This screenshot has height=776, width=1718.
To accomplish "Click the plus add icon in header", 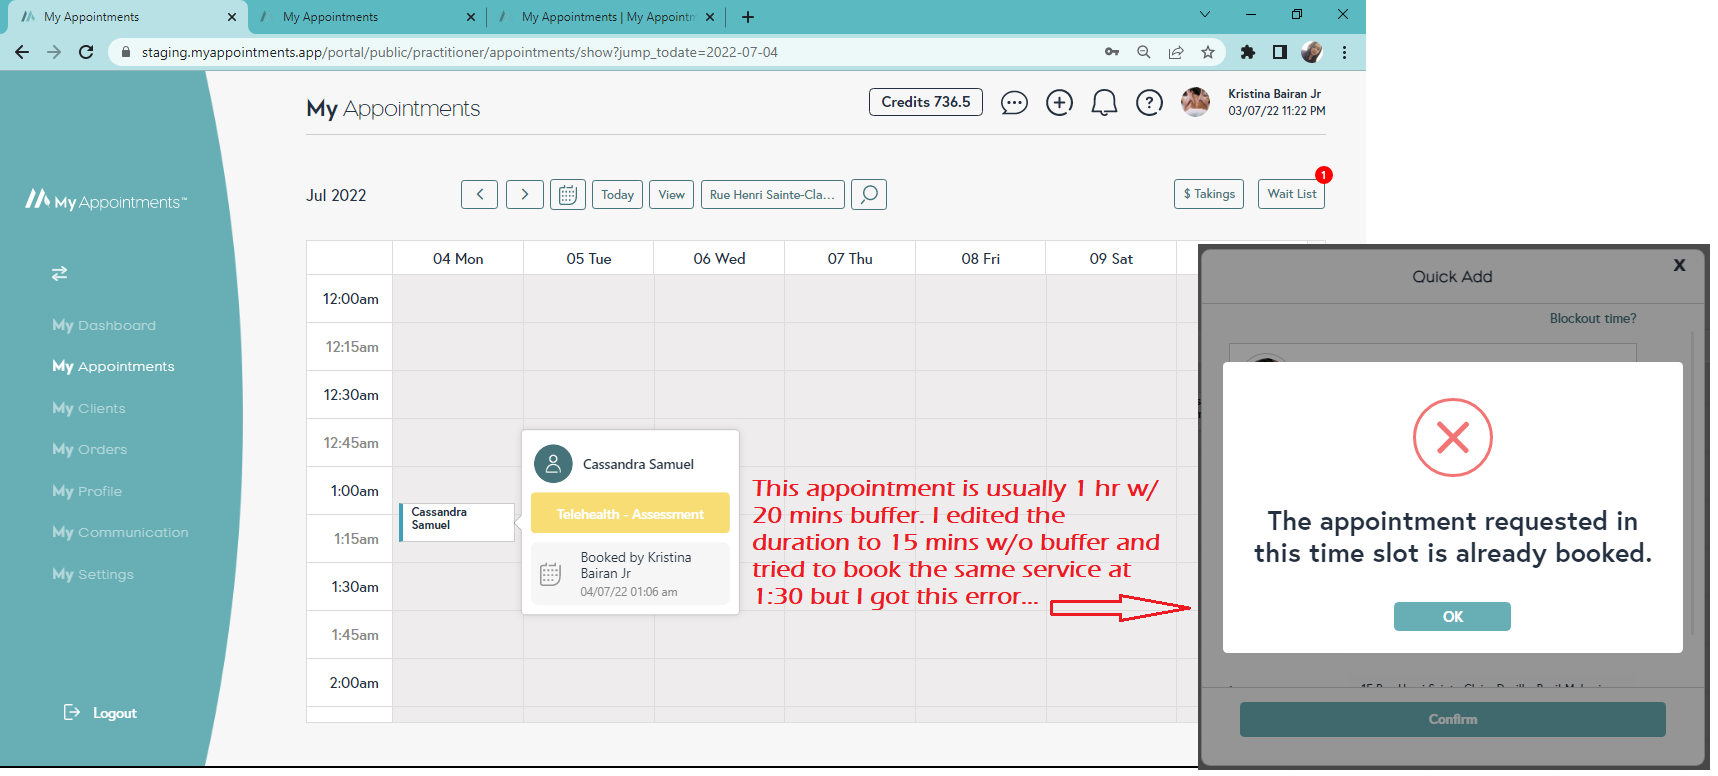I will [x=1059, y=103].
